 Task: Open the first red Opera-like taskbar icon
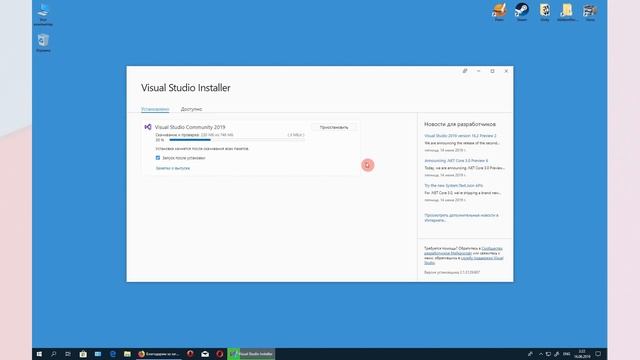tap(190, 354)
